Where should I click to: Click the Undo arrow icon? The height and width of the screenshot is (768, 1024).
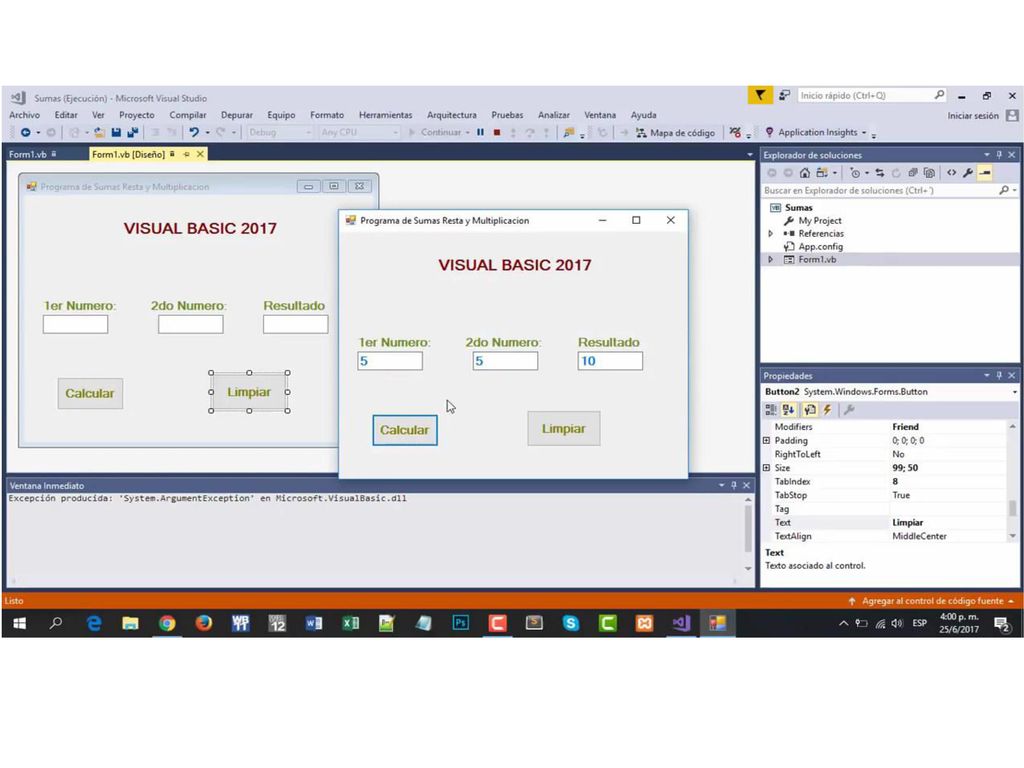click(194, 133)
